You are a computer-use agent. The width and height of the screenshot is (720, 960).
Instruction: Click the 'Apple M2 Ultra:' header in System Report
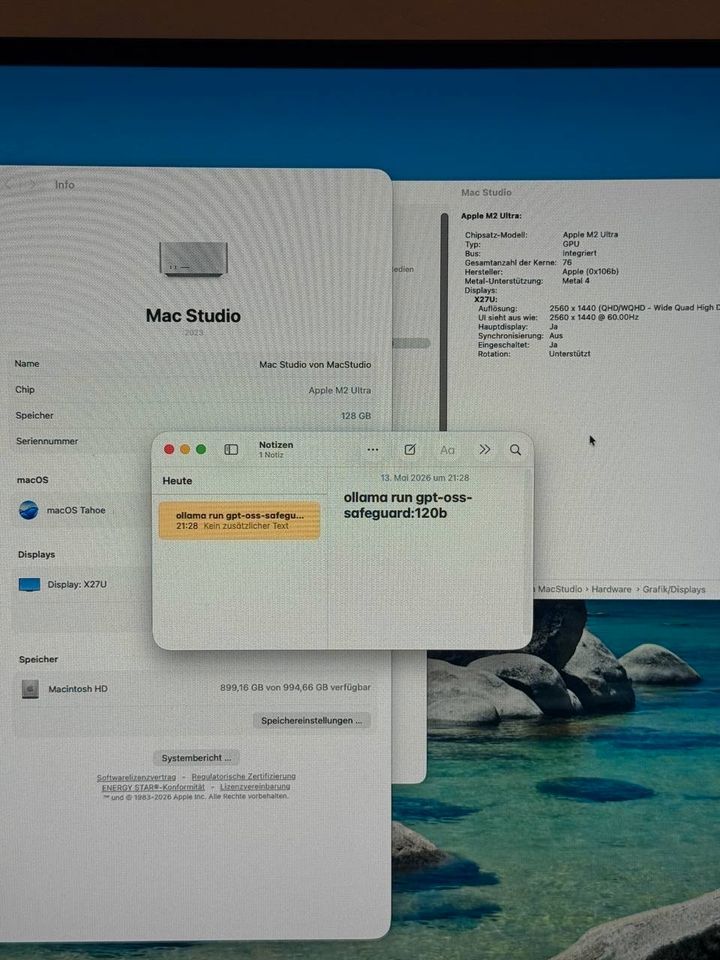(491, 216)
